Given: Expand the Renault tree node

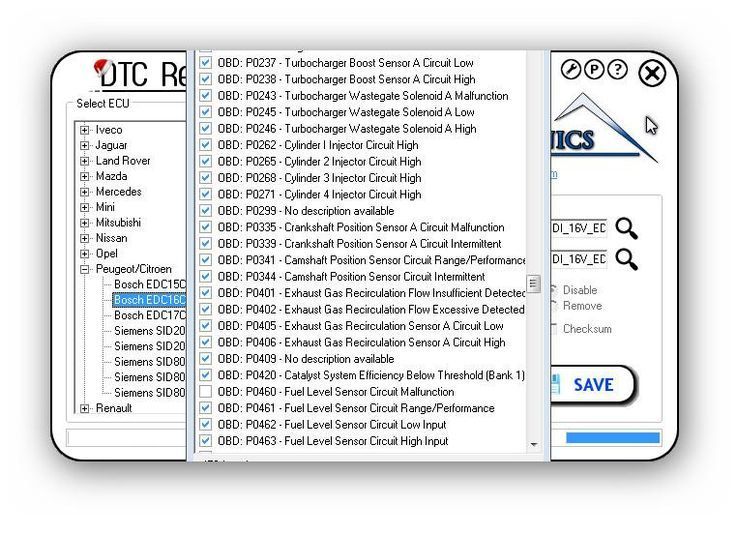Looking at the screenshot, I should pyautogui.click(x=85, y=409).
